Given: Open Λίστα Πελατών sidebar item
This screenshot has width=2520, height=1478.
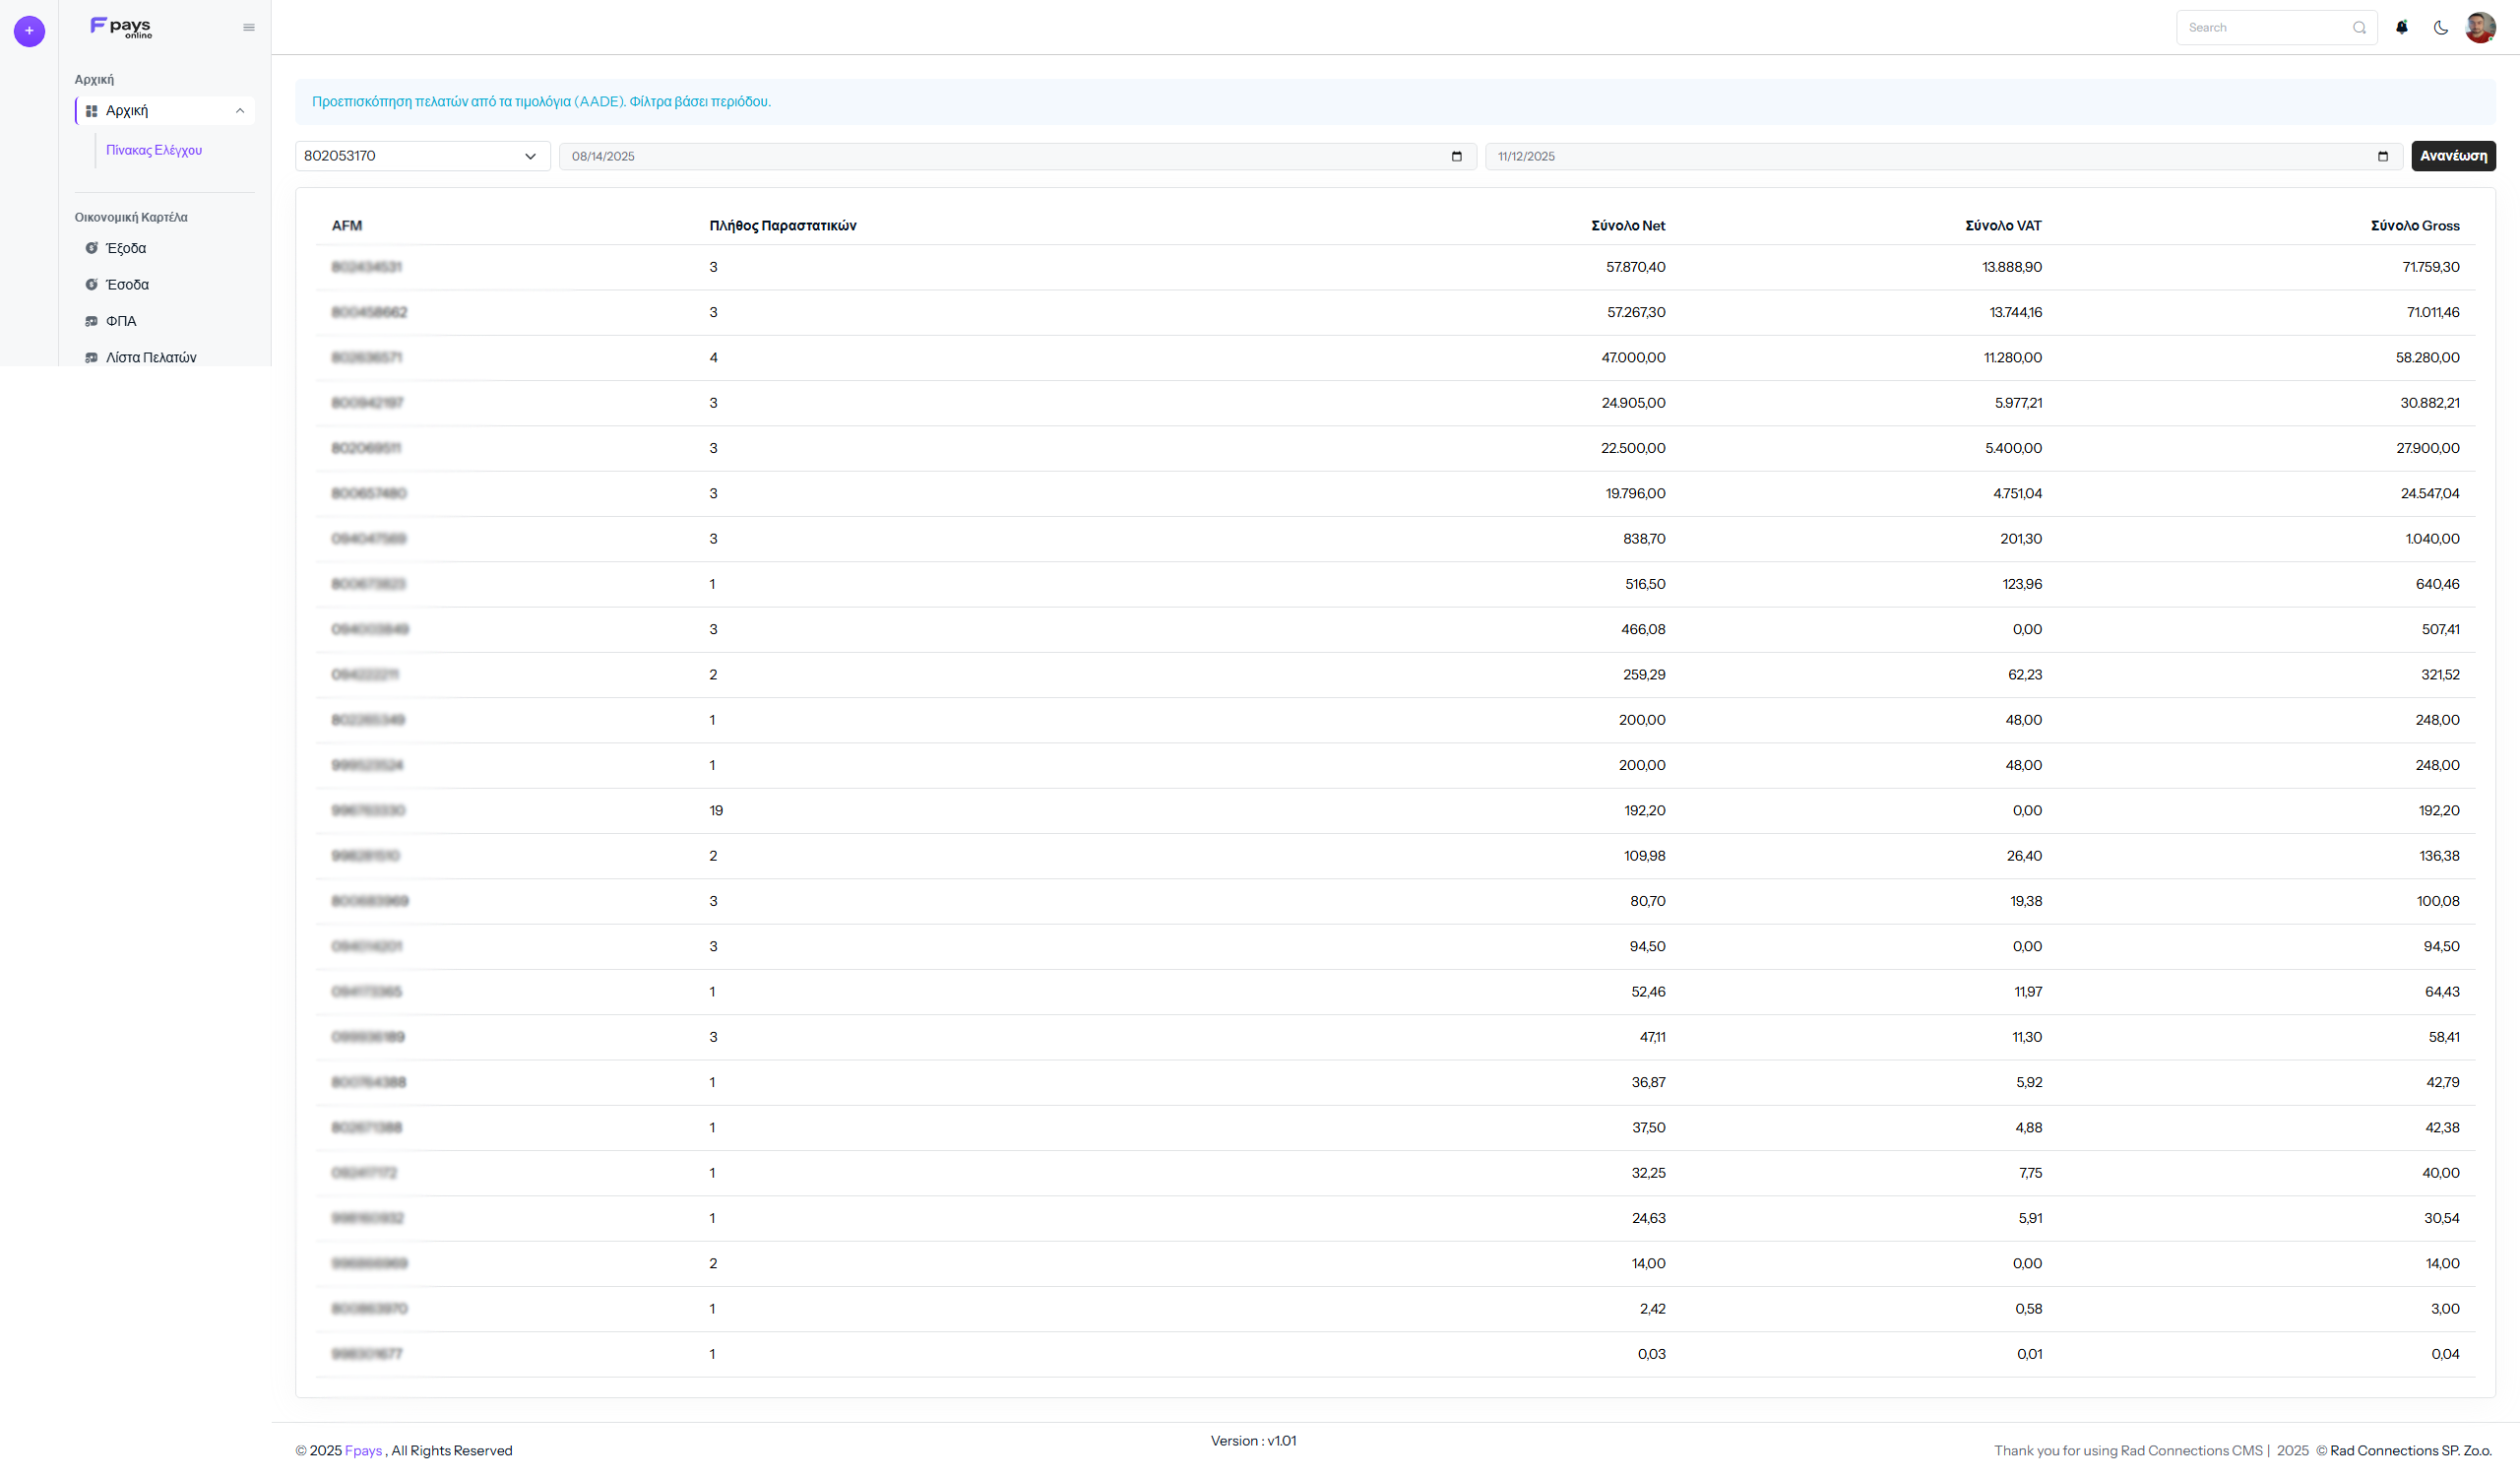Looking at the screenshot, I should click(x=151, y=357).
